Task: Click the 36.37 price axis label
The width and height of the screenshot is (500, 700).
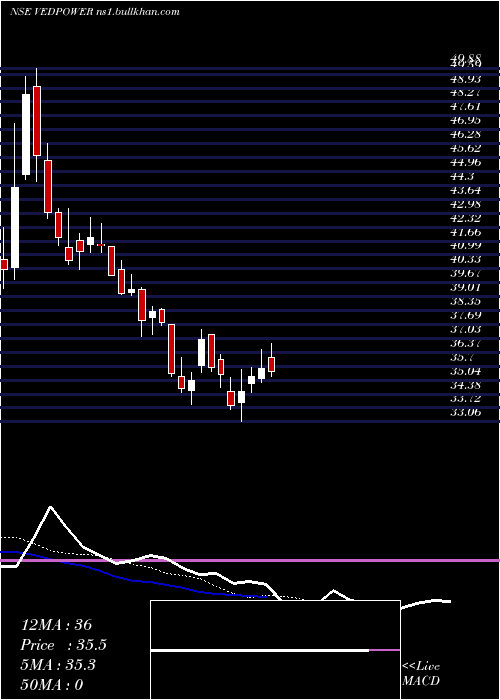Action: tap(466, 343)
